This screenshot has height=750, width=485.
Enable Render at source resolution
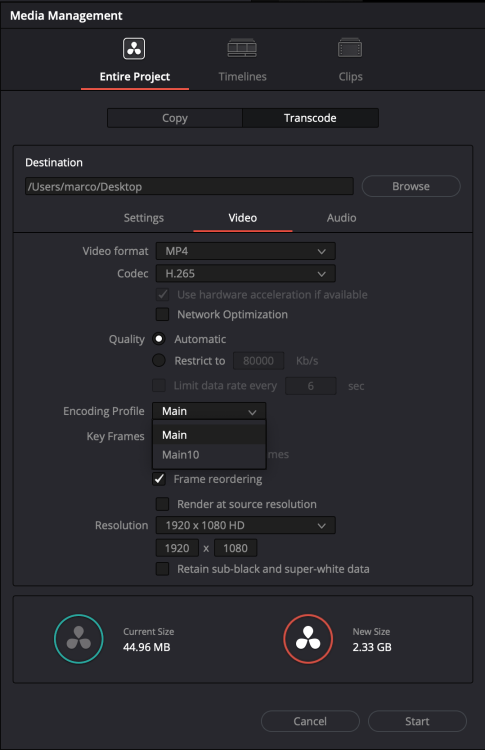[x=163, y=504]
